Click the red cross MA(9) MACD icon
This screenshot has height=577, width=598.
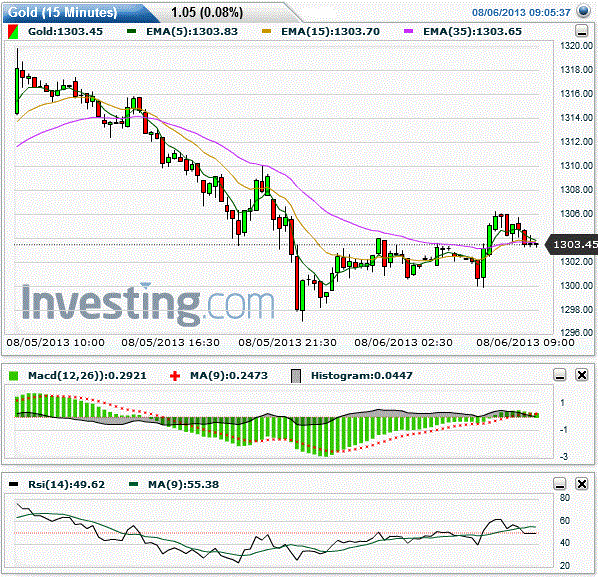pyautogui.click(x=175, y=376)
